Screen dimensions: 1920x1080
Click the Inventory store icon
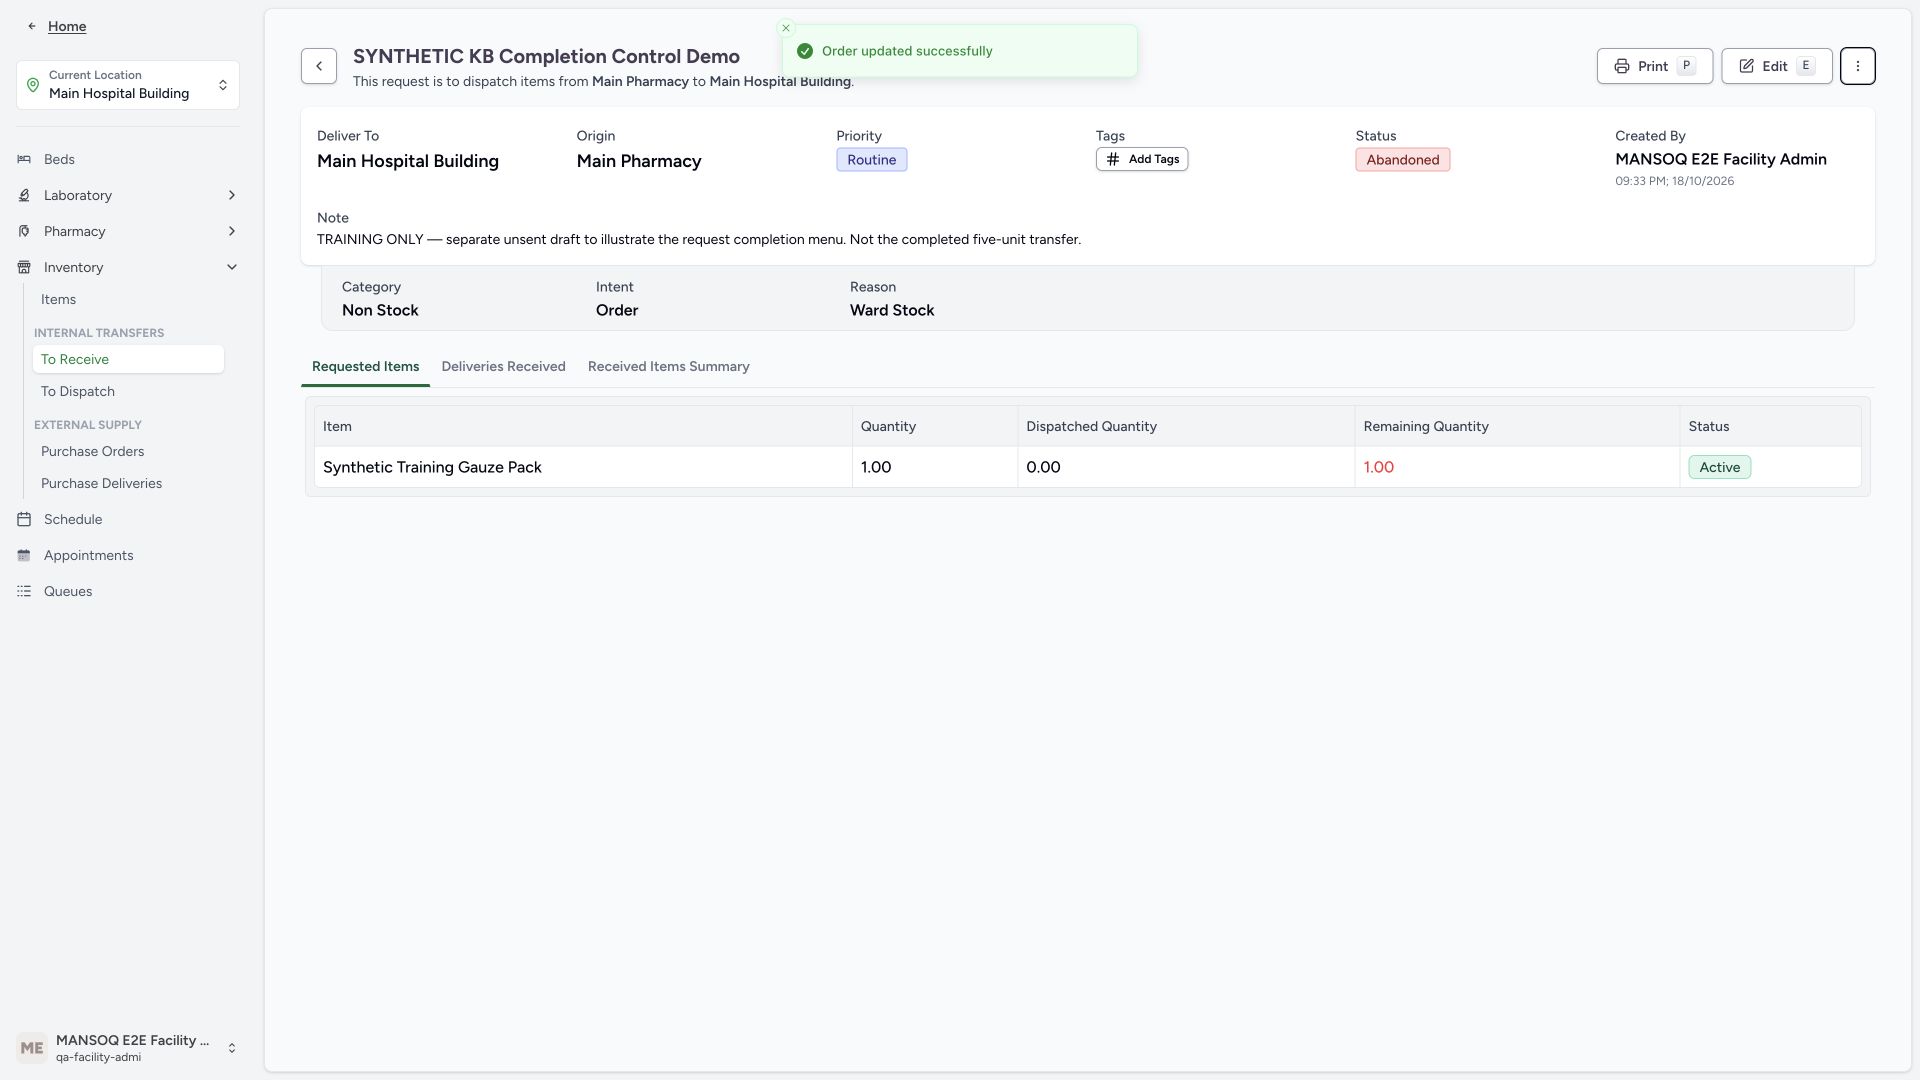(x=24, y=267)
